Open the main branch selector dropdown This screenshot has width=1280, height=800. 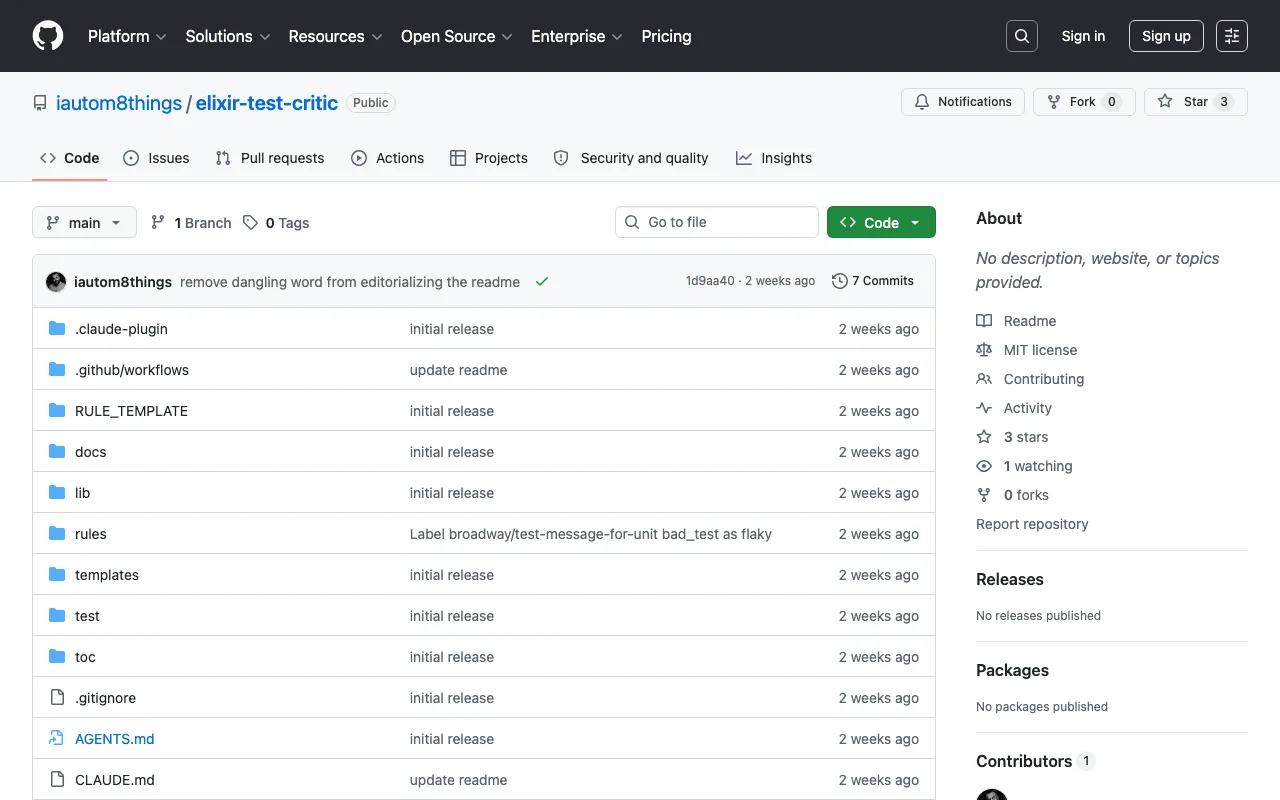84,222
